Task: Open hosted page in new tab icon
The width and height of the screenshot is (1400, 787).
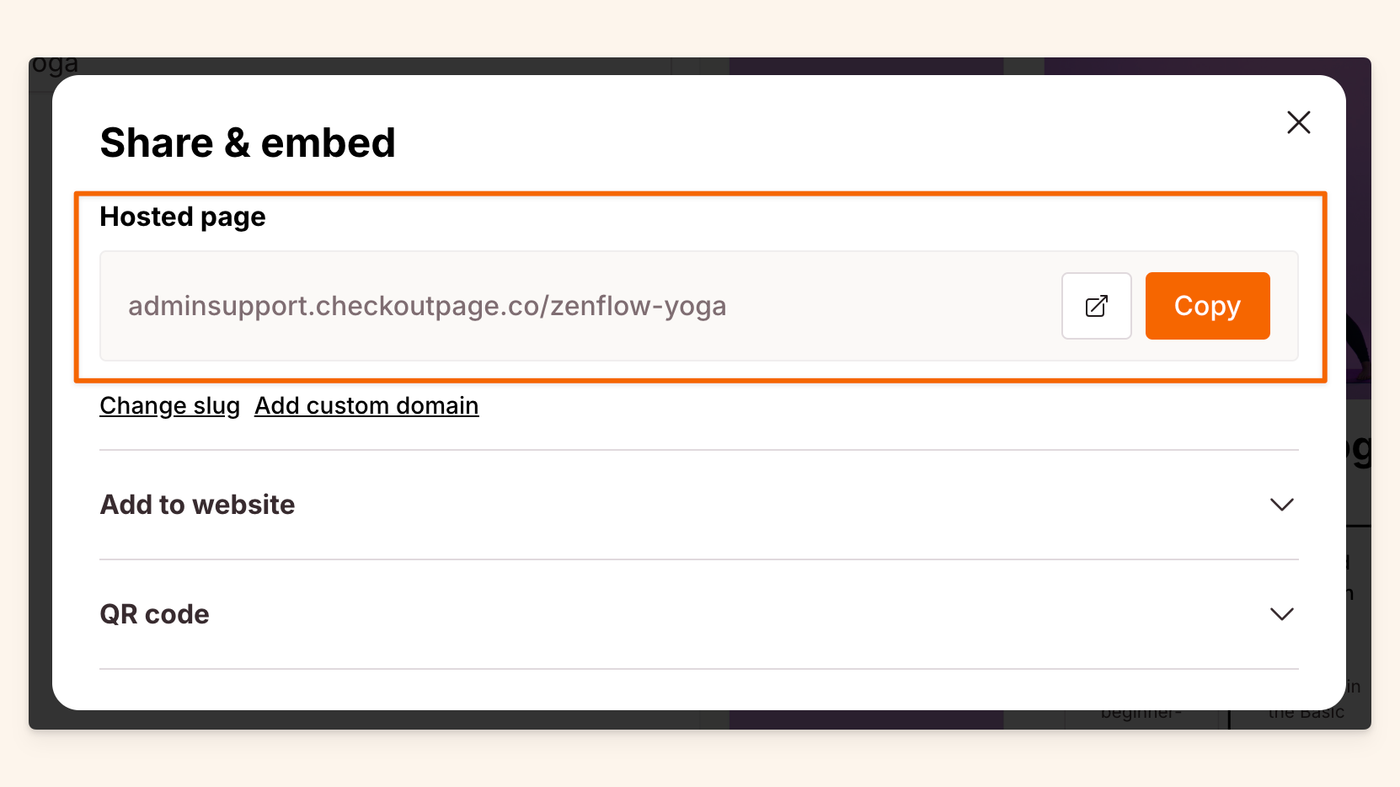Action: (1096, 306)
